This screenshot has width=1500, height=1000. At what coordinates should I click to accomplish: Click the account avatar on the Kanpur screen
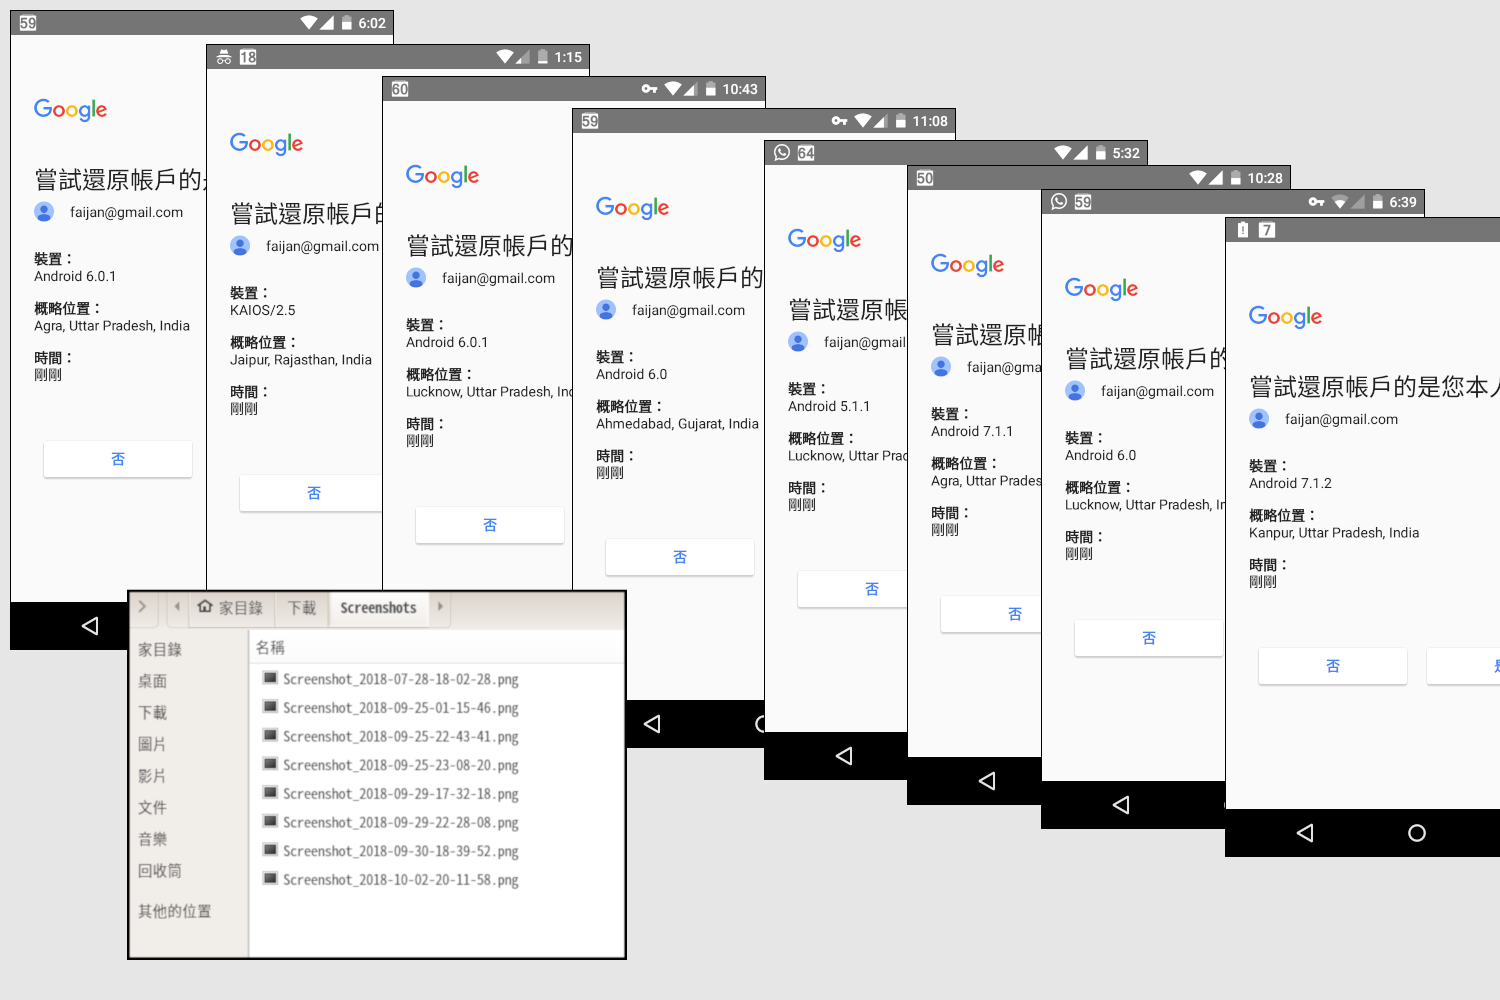tap(1259, 419)
